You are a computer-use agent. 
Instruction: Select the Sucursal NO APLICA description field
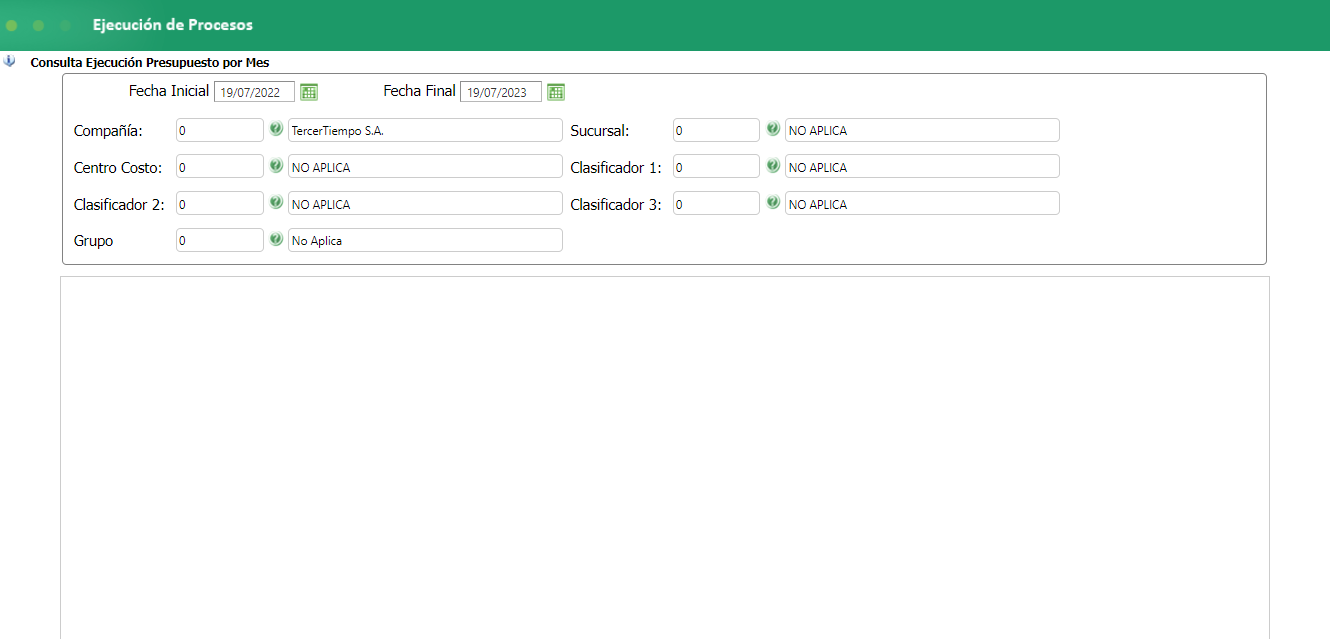(922, 130)
